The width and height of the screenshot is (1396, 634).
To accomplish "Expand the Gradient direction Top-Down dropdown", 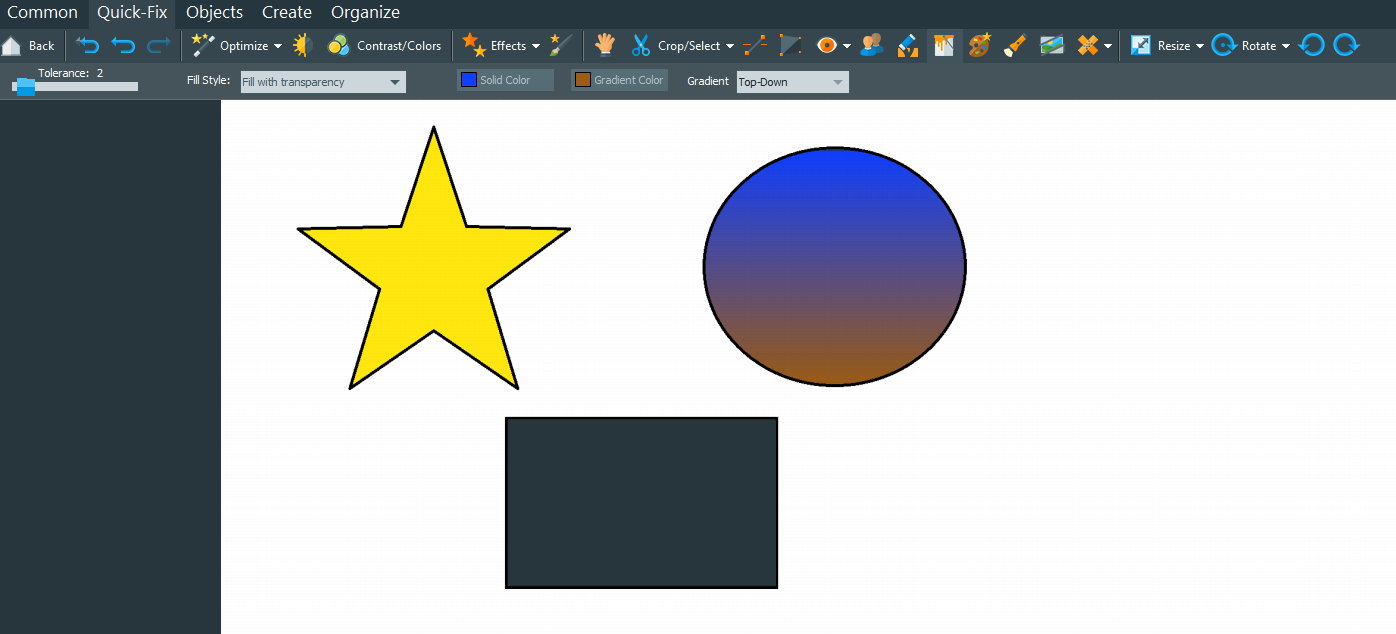I will pos(792,82).
